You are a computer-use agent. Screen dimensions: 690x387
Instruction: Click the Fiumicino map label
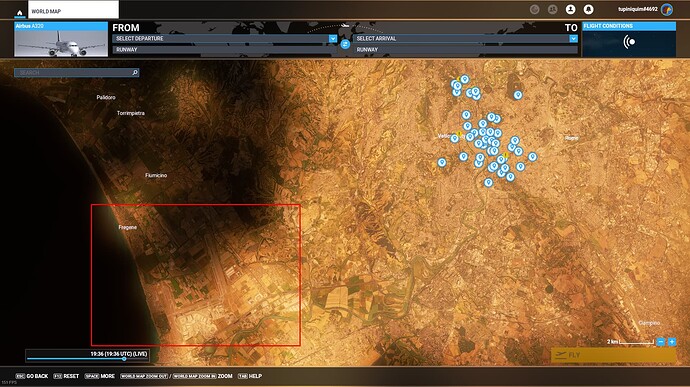point(156,175)
